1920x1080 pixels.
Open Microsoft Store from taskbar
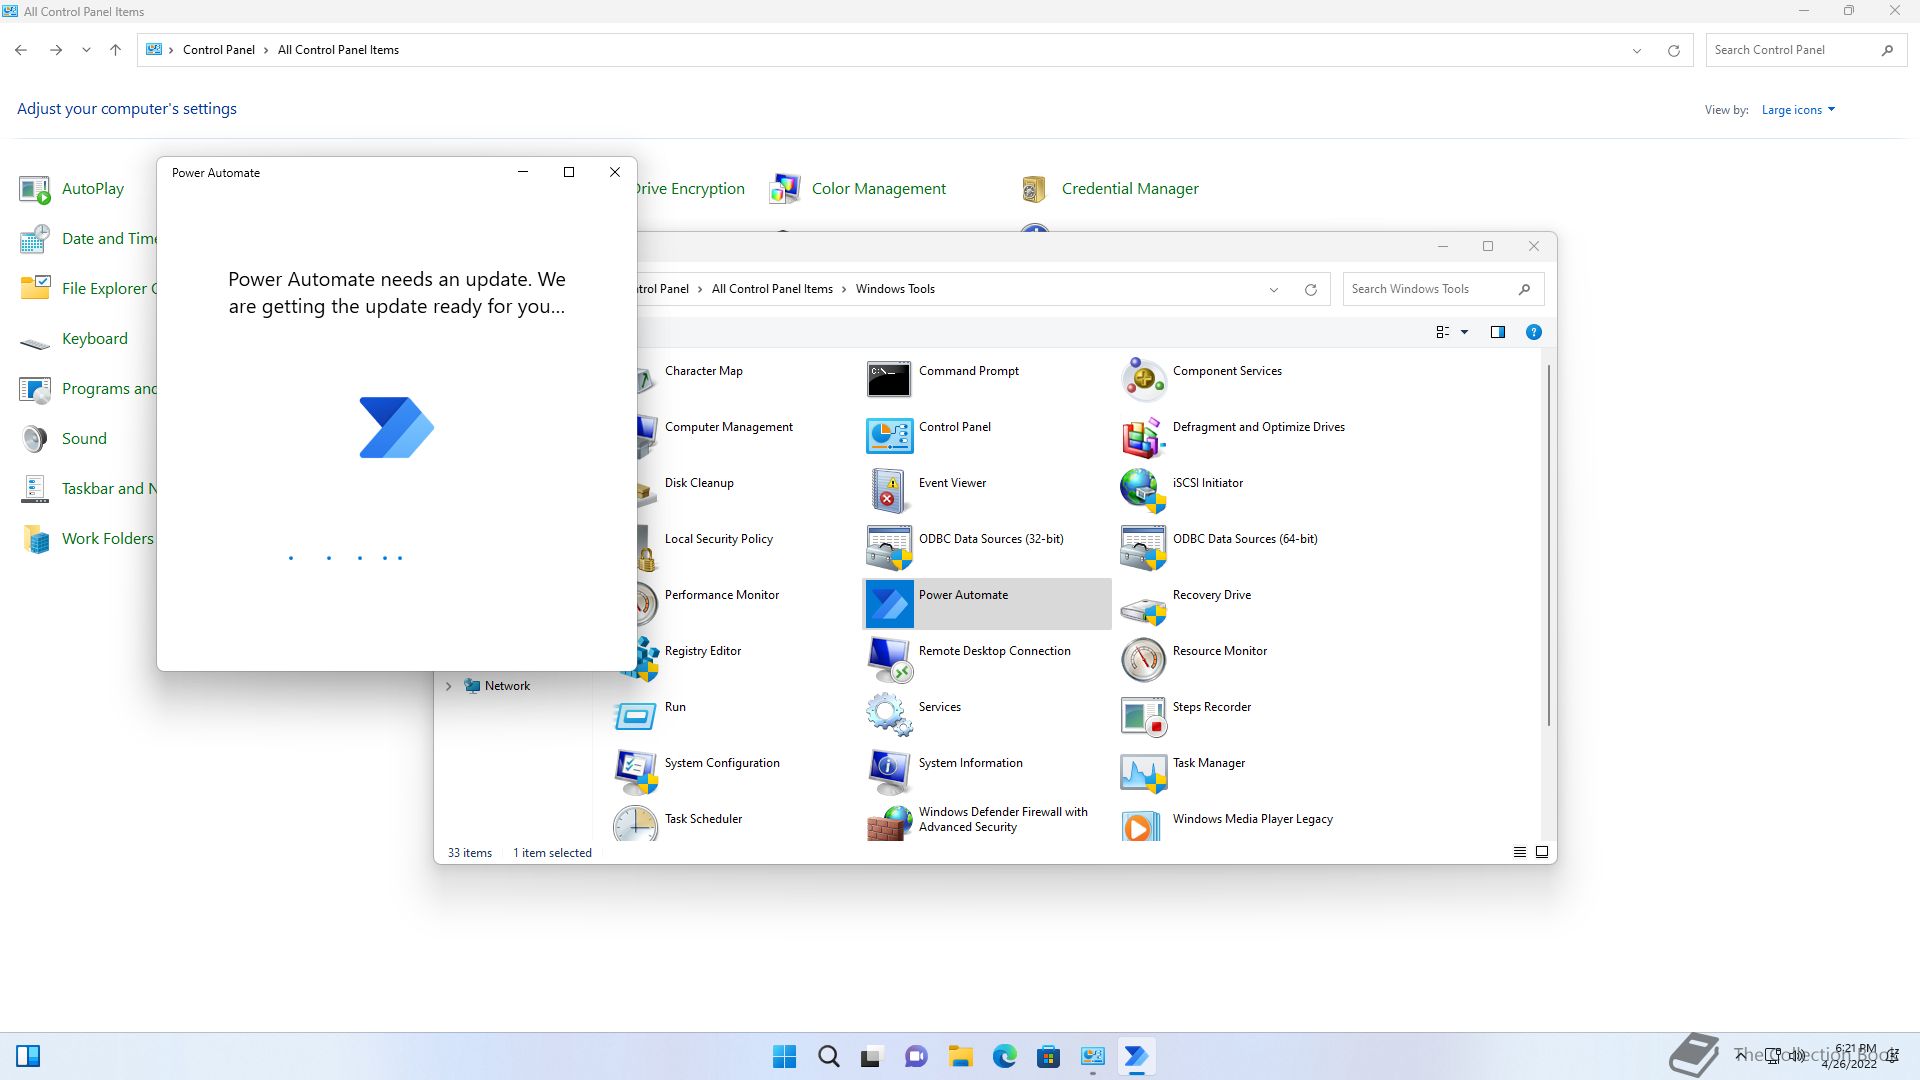[1048, 1056]
